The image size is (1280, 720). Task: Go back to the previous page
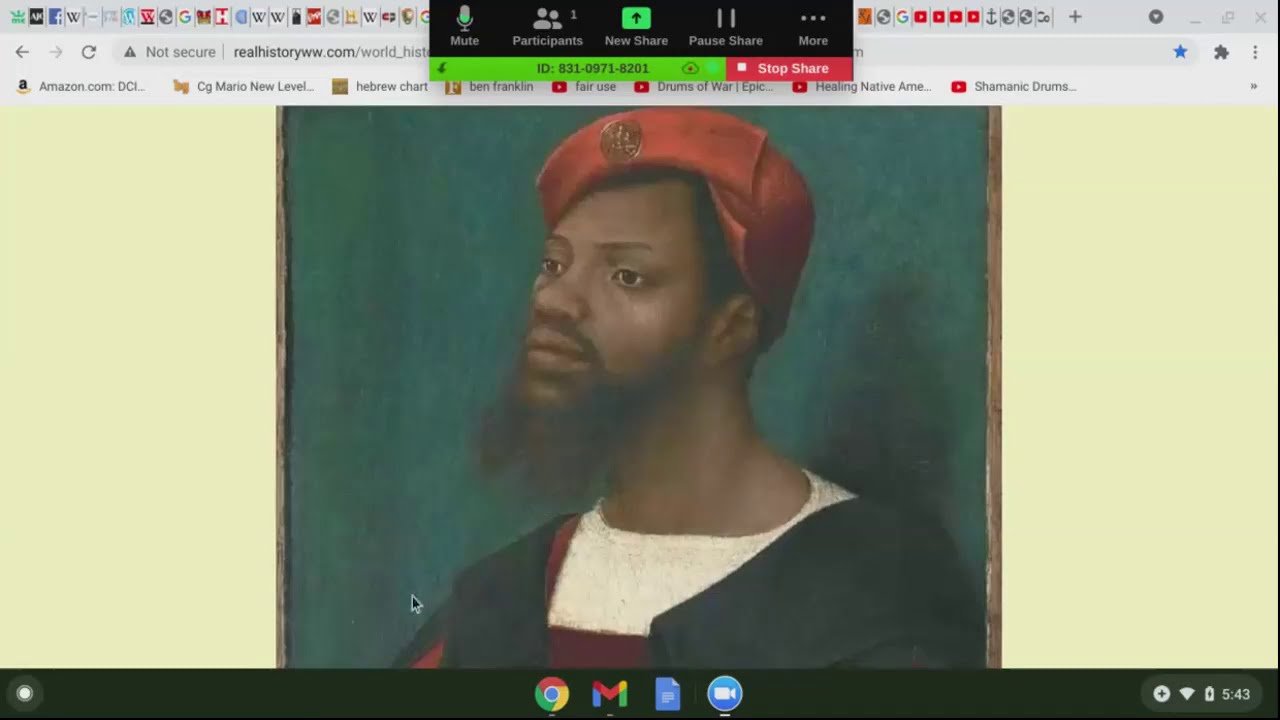22,52
